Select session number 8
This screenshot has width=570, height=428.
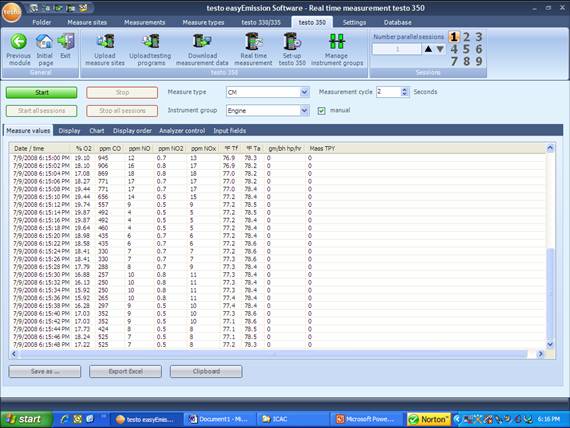tap(466, 61)
